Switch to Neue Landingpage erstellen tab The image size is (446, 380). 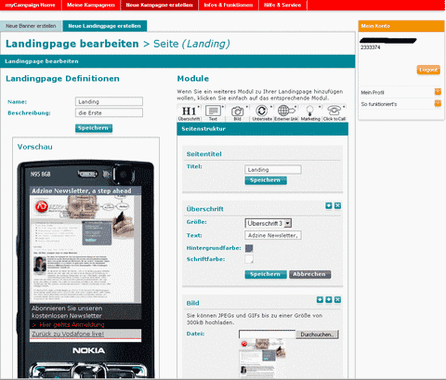(105, 26)
